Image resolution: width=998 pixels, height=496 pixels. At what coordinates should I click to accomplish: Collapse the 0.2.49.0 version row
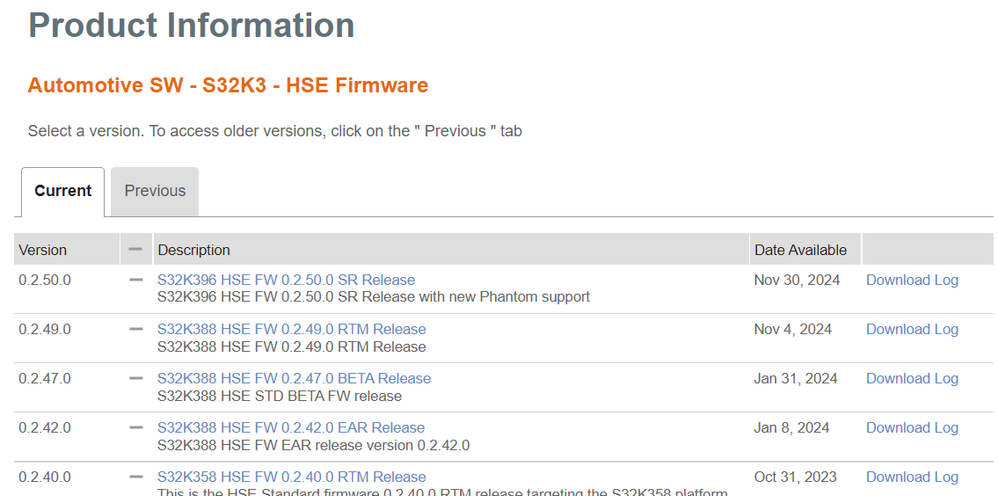136,329
